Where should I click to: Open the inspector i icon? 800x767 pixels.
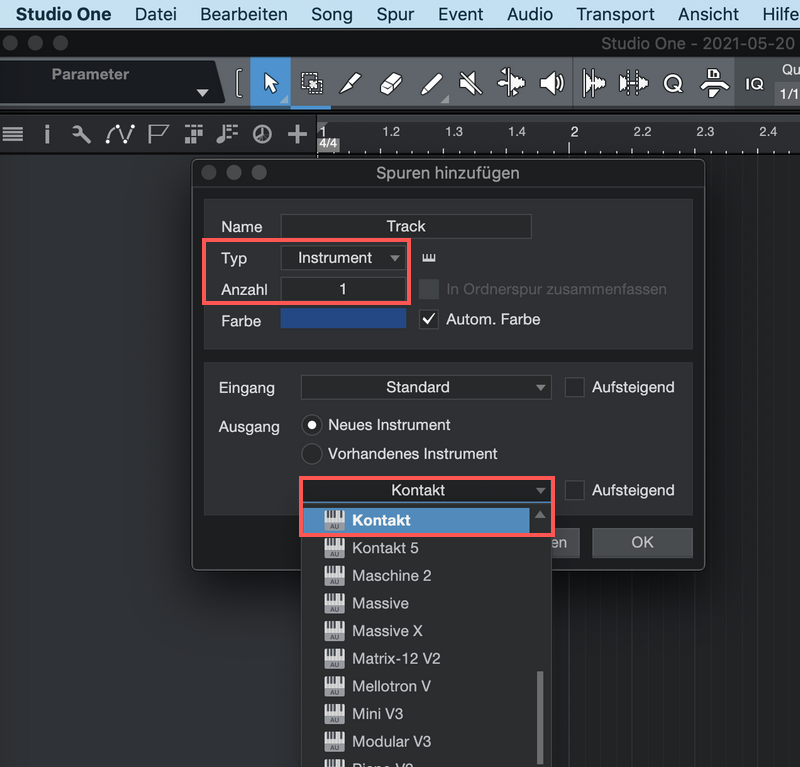click(x=47, y=134)
